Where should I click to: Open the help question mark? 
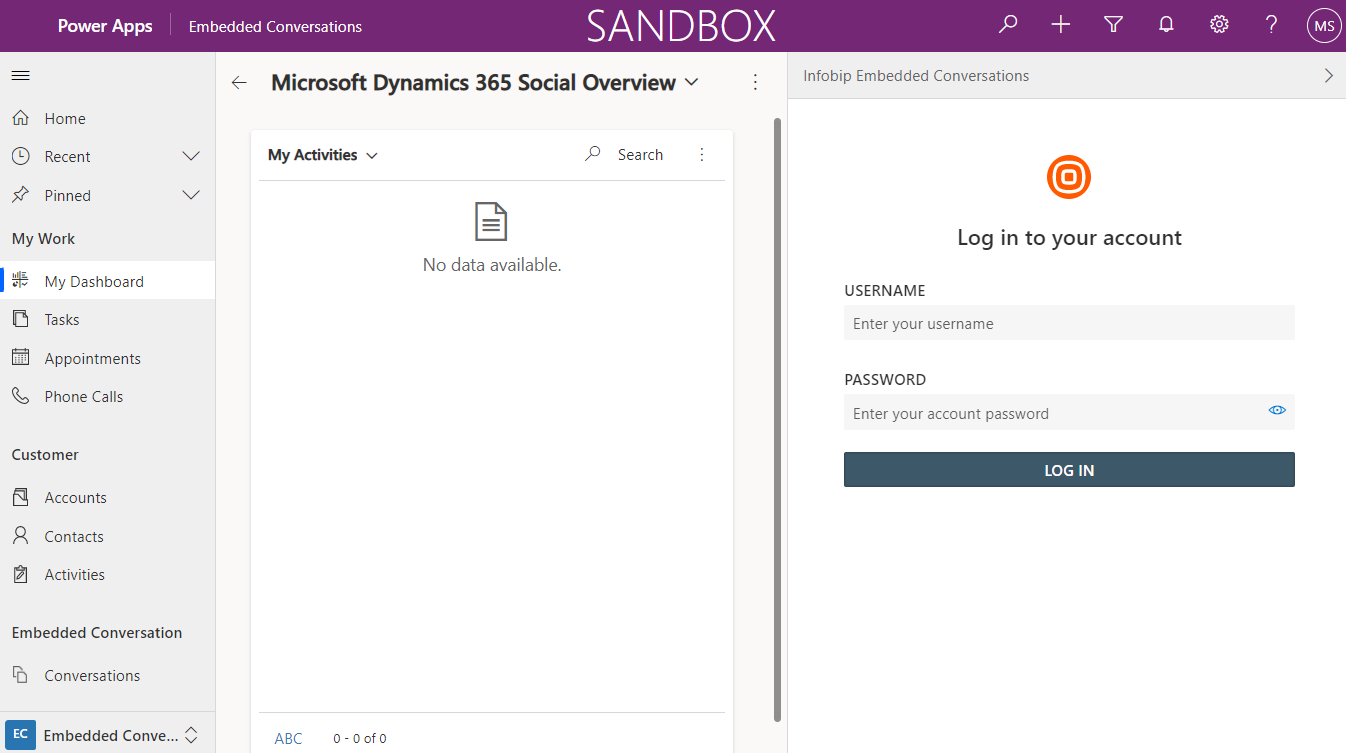[1271, 25]
